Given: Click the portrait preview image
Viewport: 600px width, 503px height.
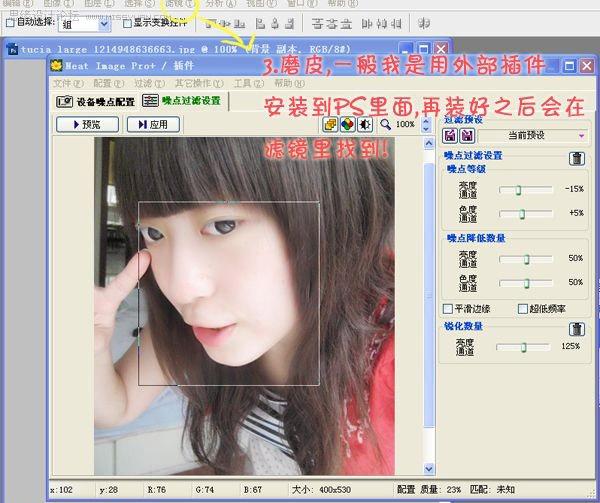Looking at the screenshot, I should 244,306.
